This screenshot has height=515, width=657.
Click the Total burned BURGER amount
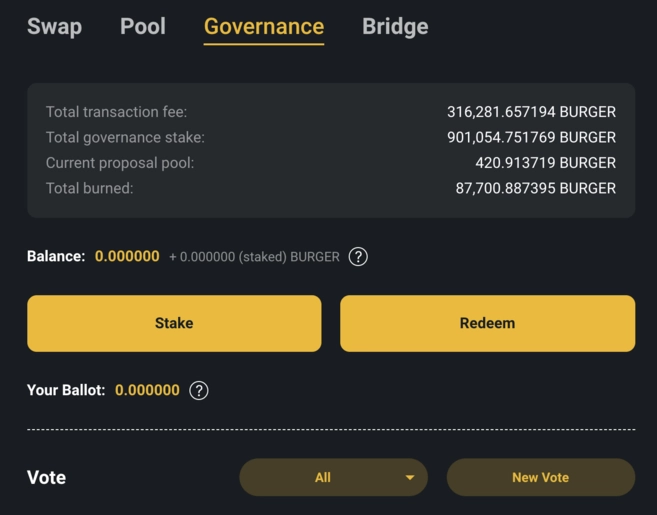tap(535, 188)
